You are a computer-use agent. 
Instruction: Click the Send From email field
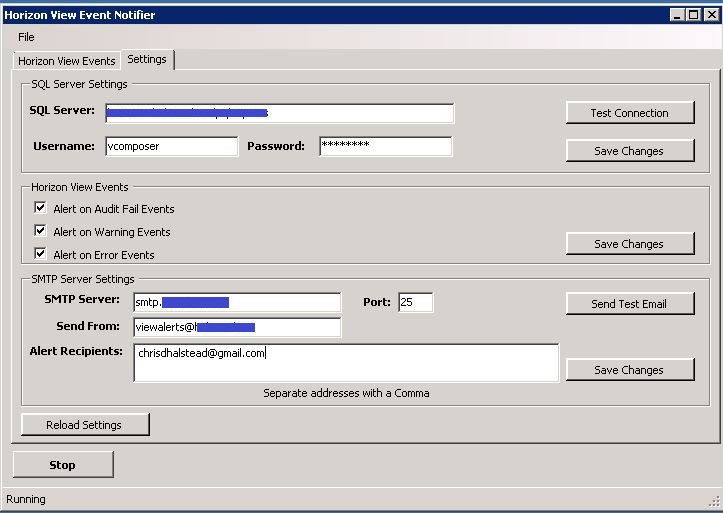click(236, 327)
